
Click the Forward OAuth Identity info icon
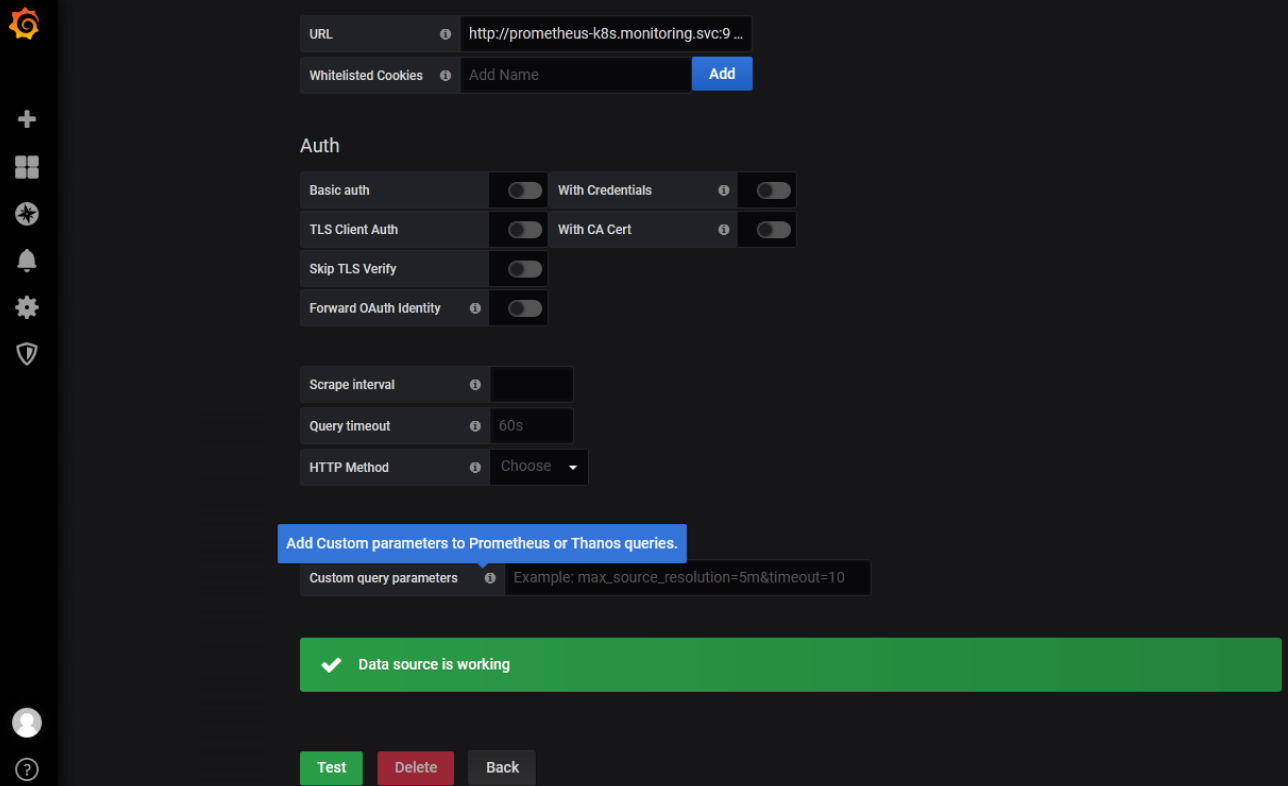coord(475,308)
